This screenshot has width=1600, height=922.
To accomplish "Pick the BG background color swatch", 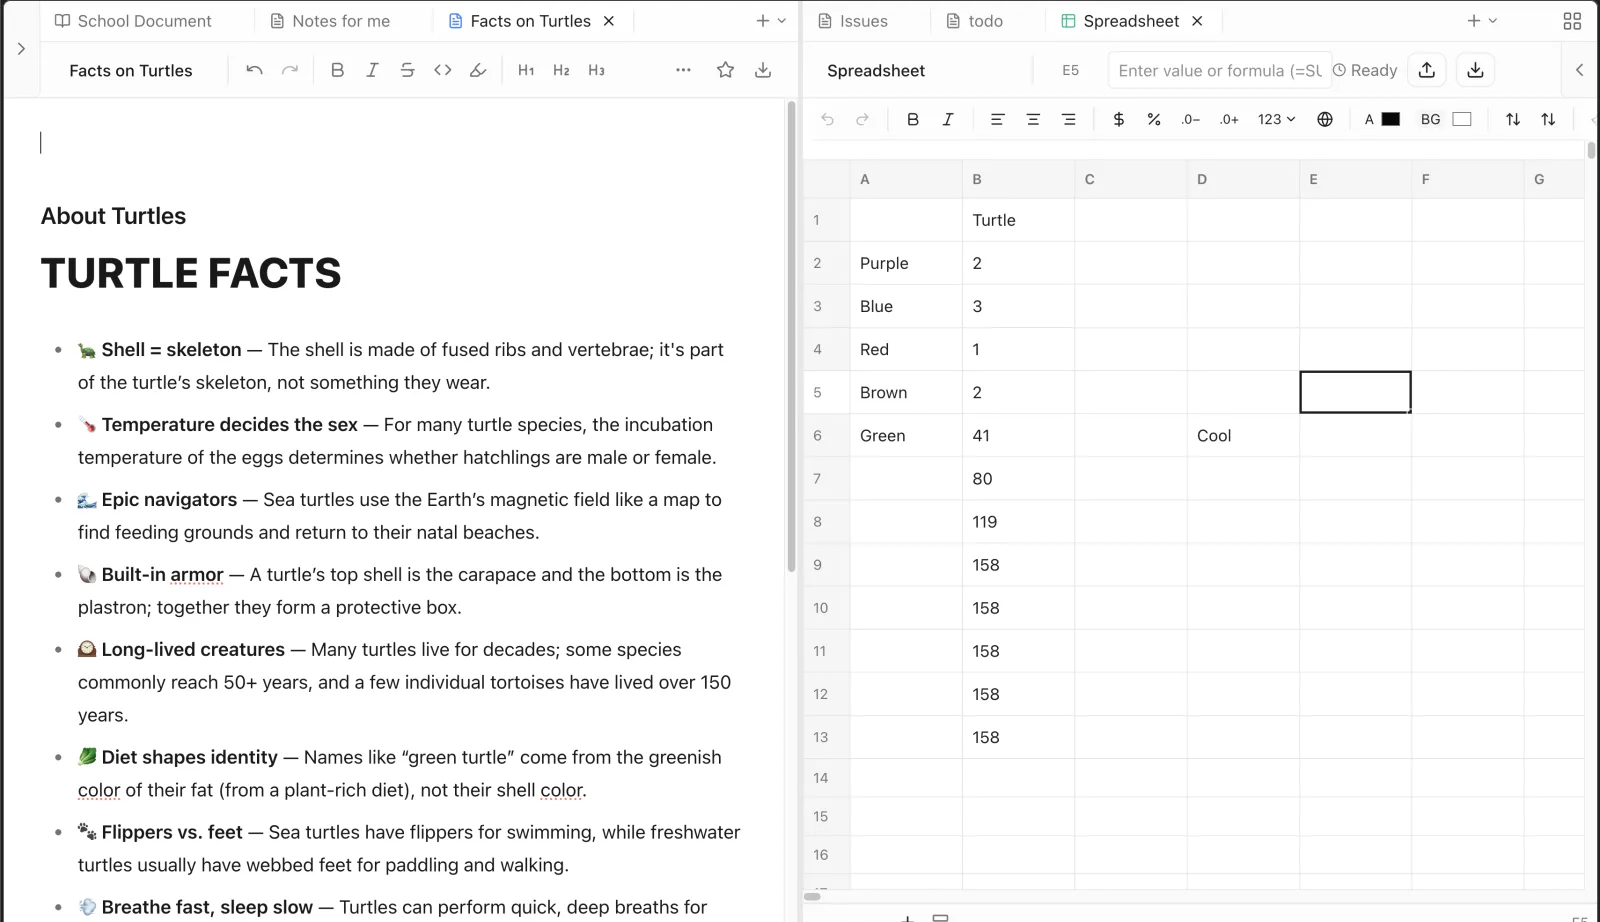I will pos(1462,119).
